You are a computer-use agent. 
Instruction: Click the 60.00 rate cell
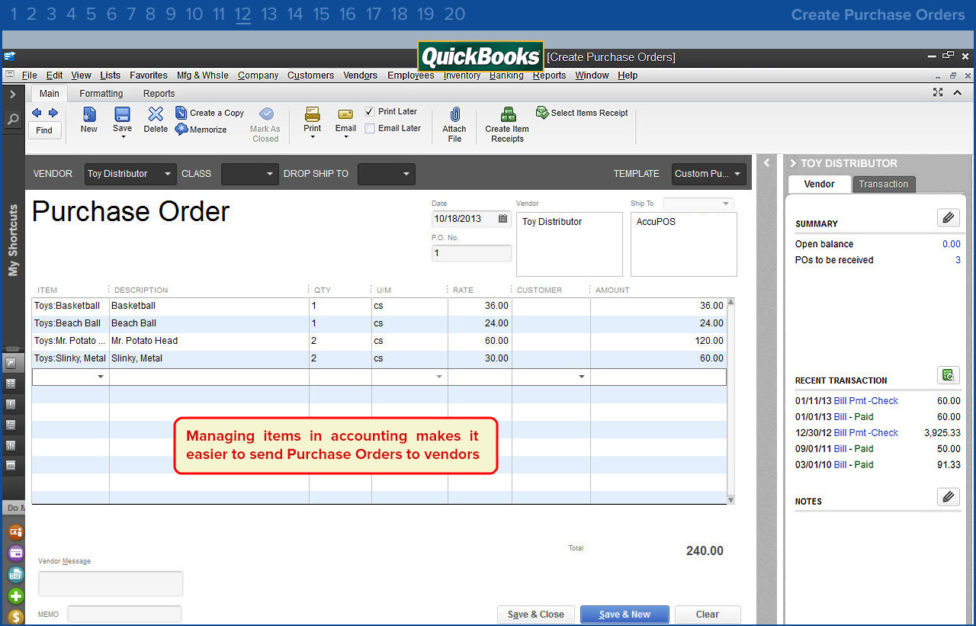pyautogui.click(x=479, y=341)
